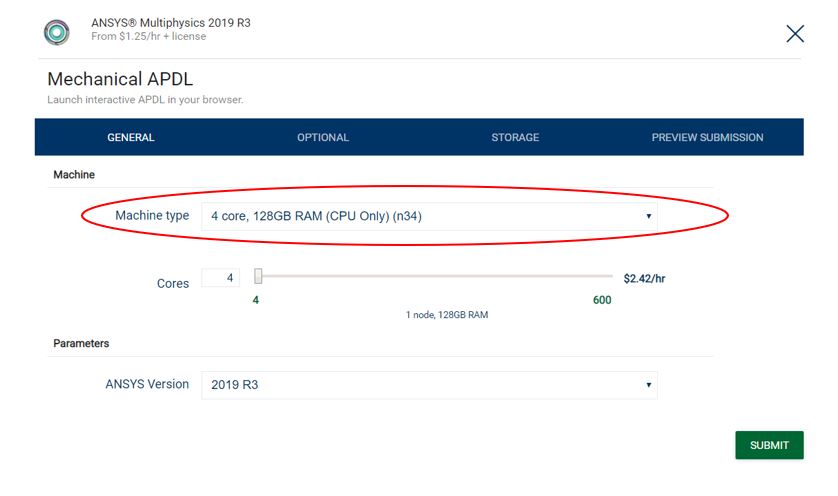The image size is (838, 496).
Task: Switch to the GENERAL tab
Action: pos(131,137)
